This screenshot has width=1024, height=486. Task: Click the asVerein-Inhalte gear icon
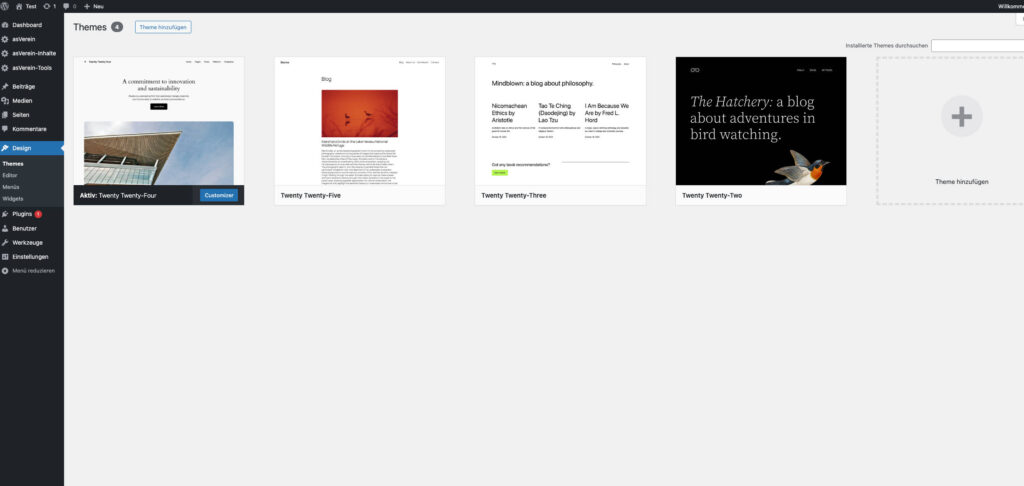5,54
